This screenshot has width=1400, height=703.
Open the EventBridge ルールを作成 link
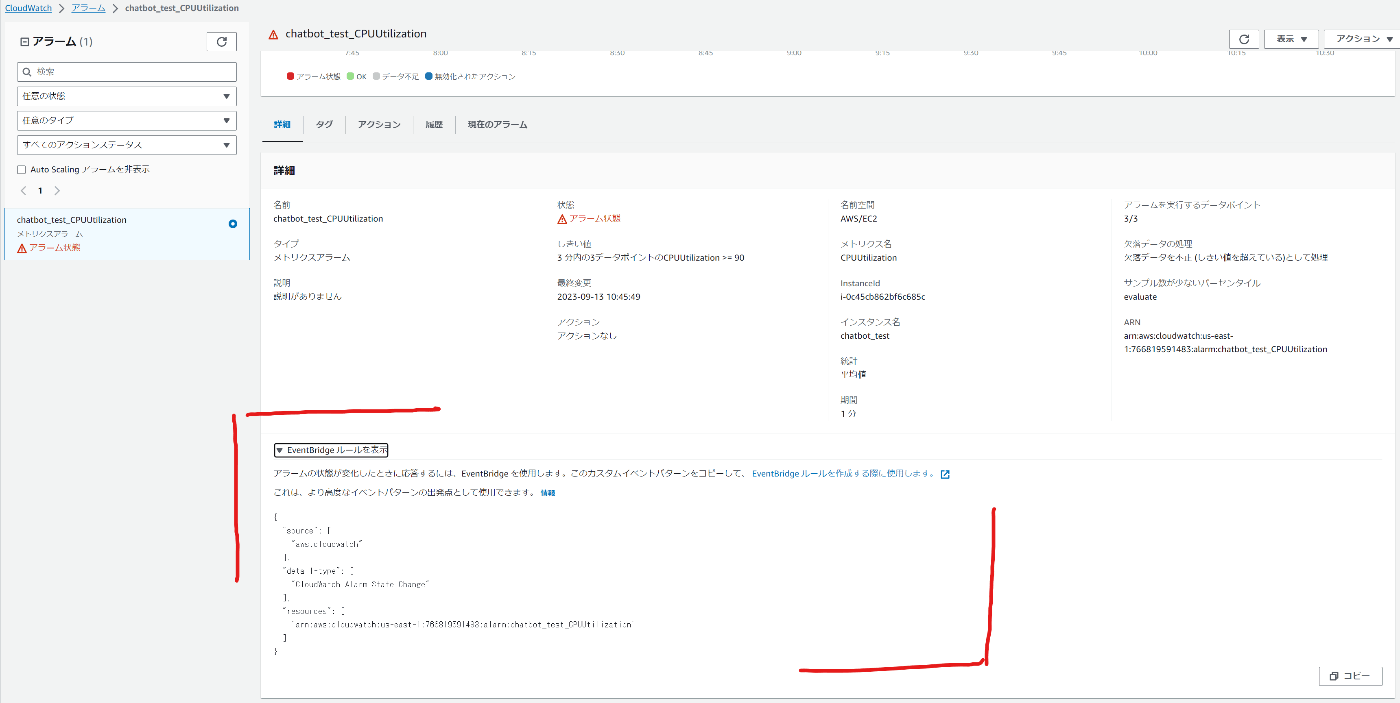843,474
